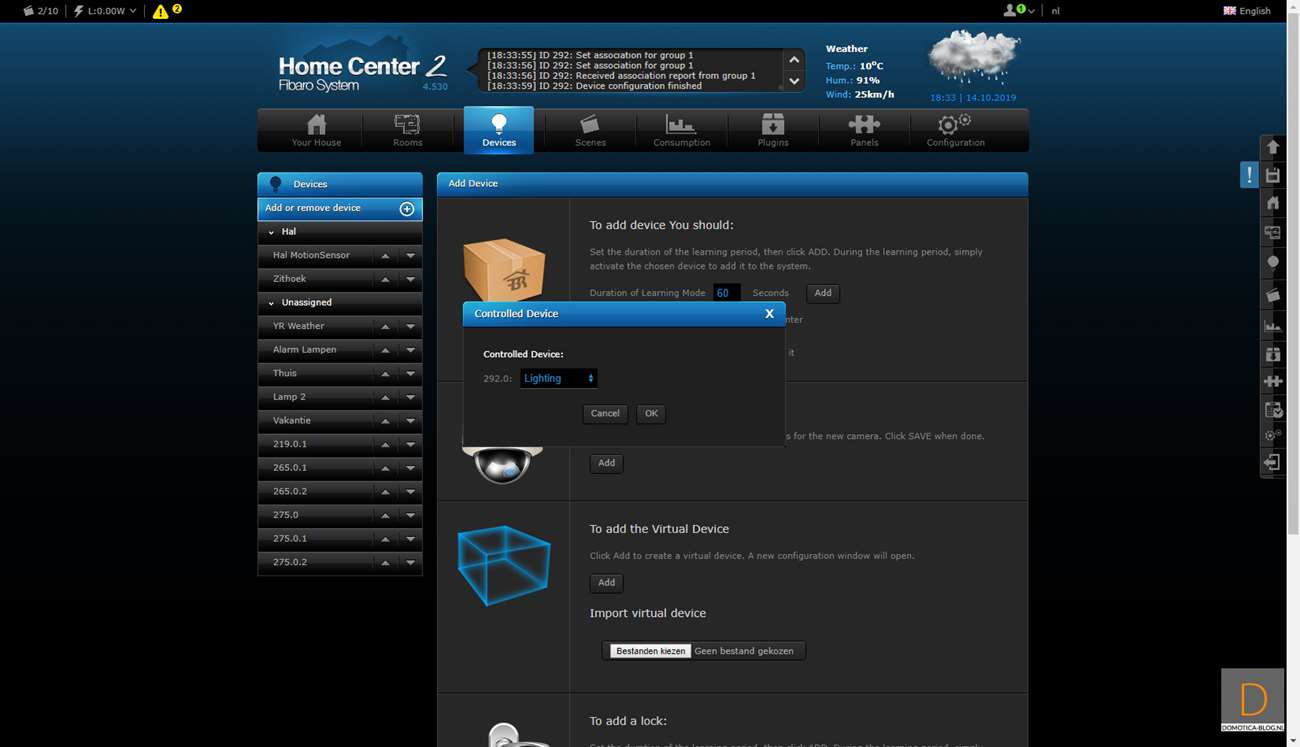
Task: Open the Consumption tab
Action: pos(681,130)
